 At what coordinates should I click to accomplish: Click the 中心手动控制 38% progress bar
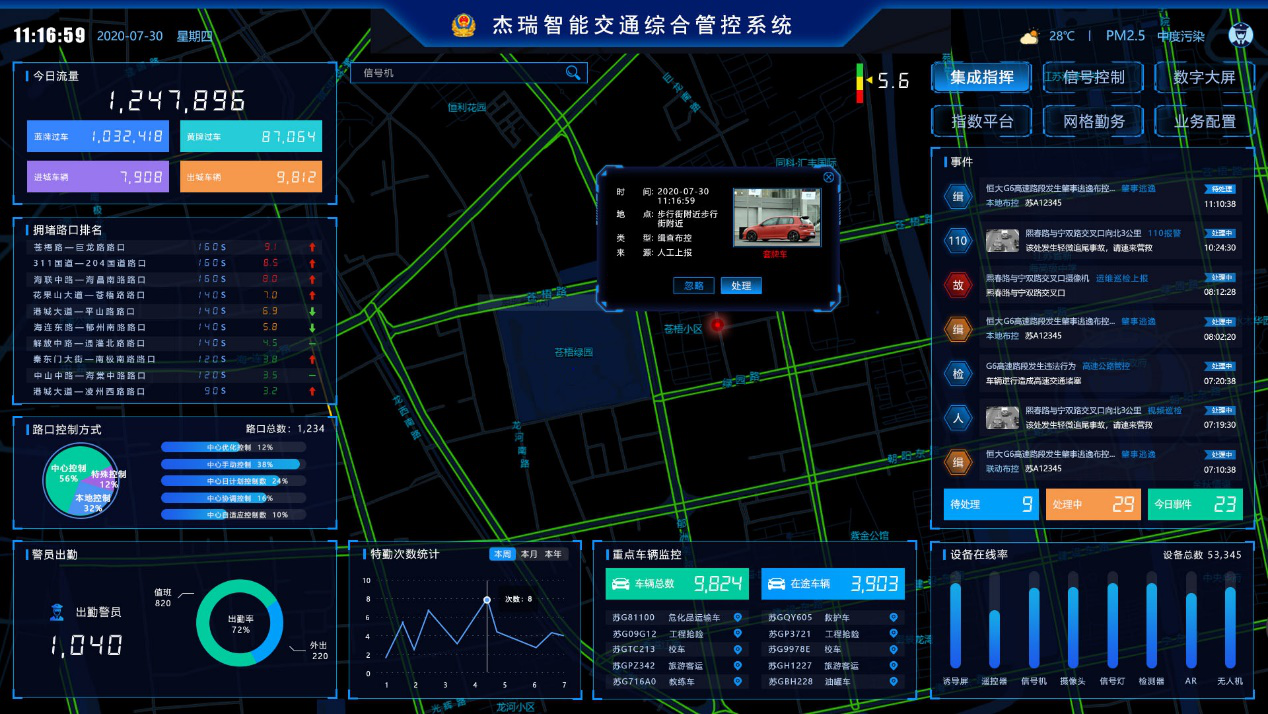[235, 464]
